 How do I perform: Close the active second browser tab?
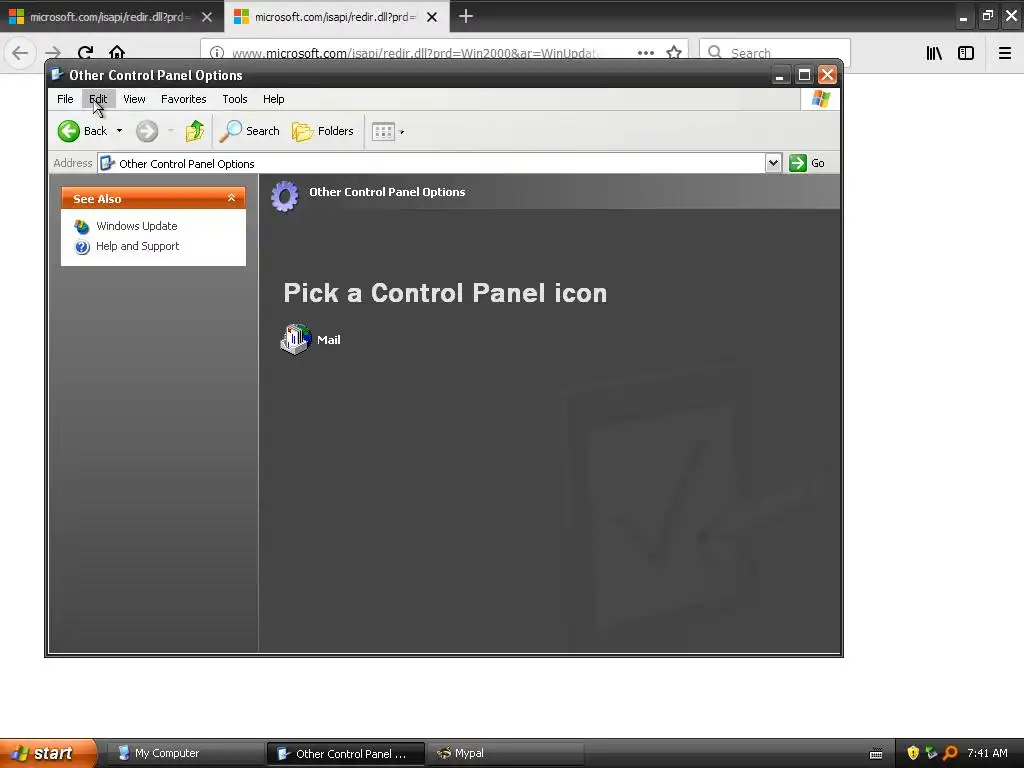pos(432,17)
